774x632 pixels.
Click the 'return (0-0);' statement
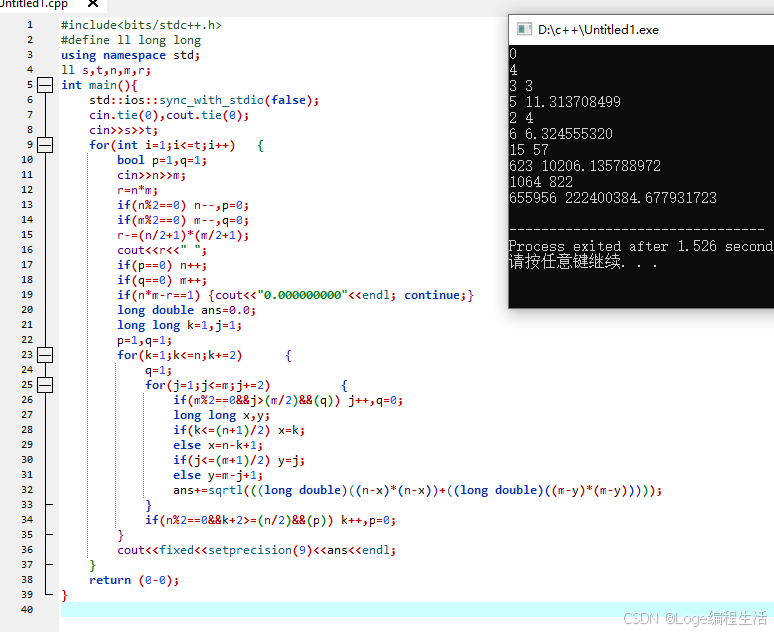134,580
